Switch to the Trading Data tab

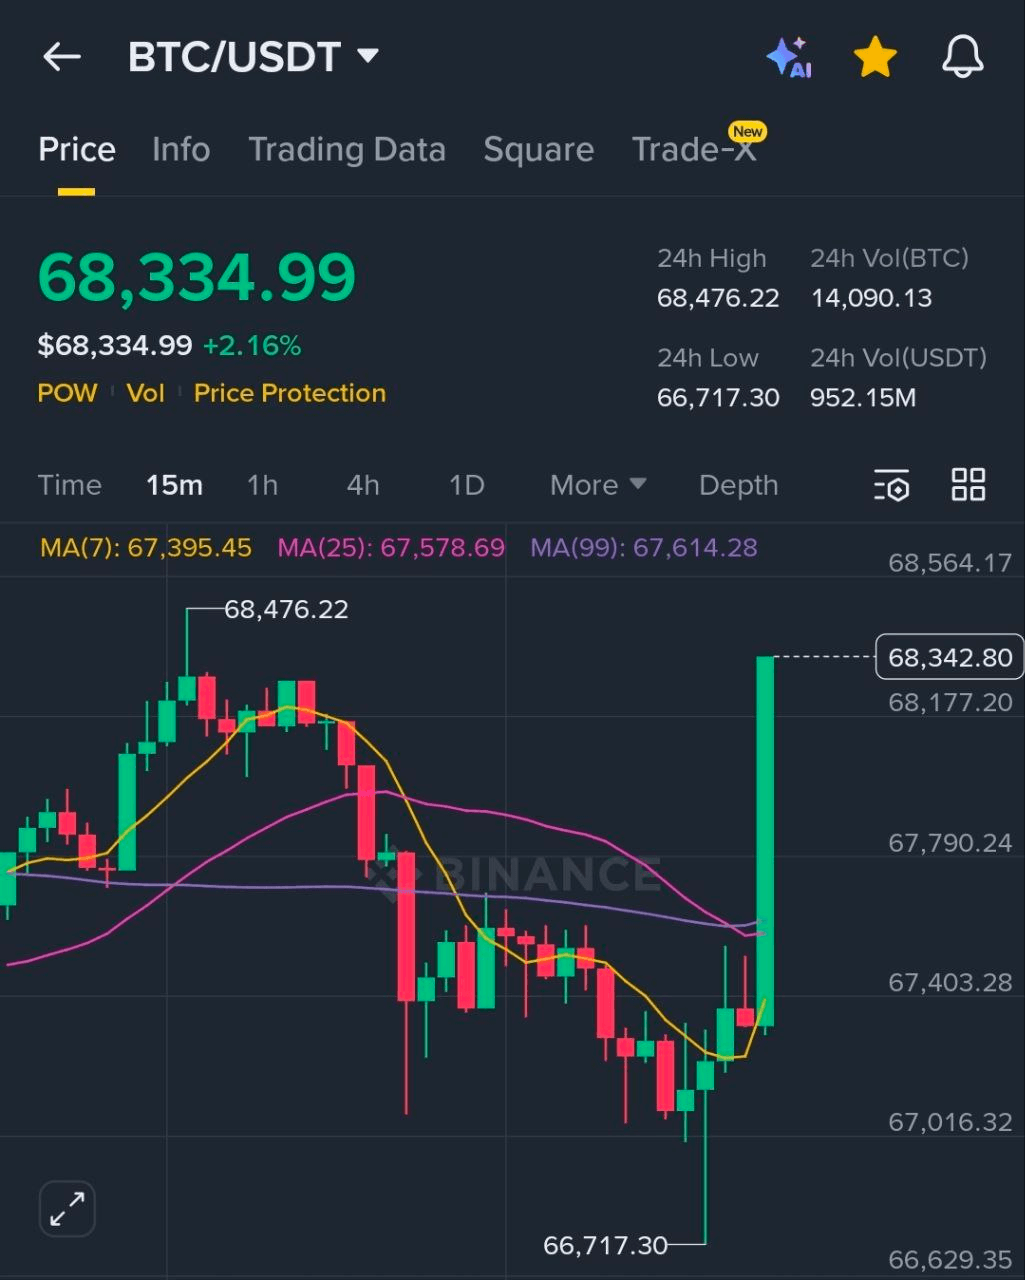pos(346,150)
